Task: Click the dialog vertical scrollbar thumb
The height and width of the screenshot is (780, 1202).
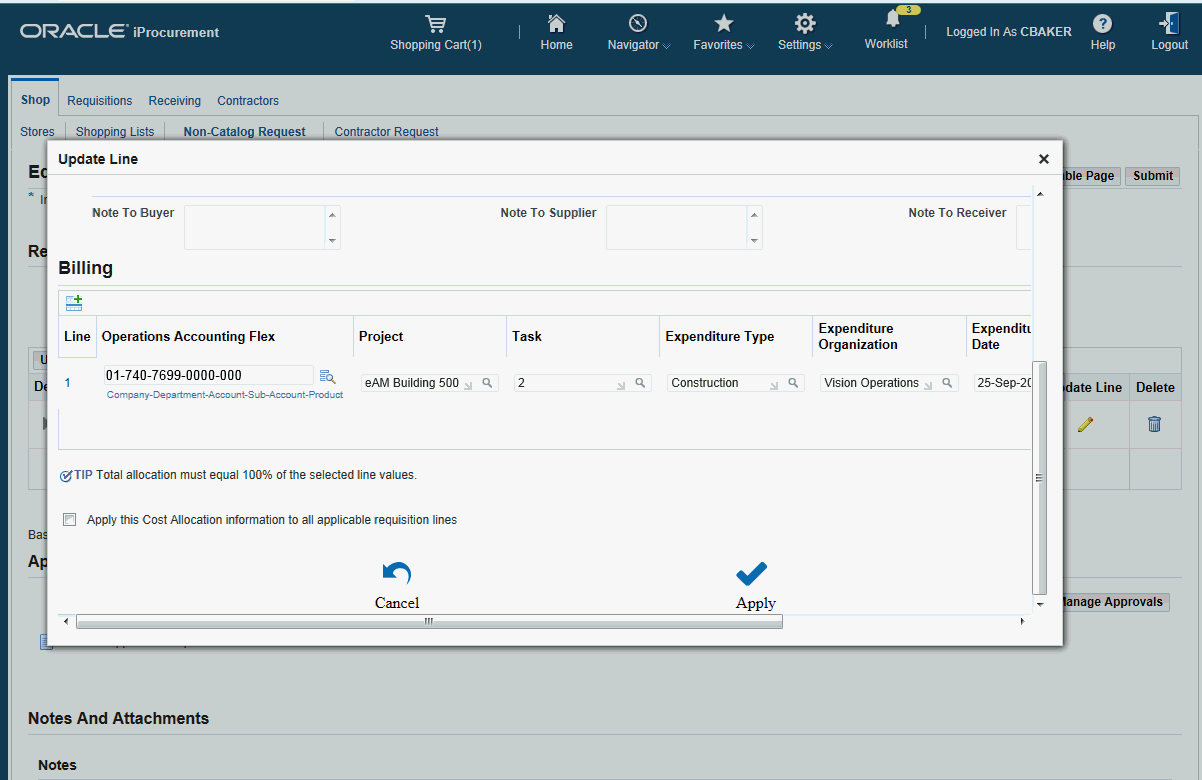Action: point(1040,478)
